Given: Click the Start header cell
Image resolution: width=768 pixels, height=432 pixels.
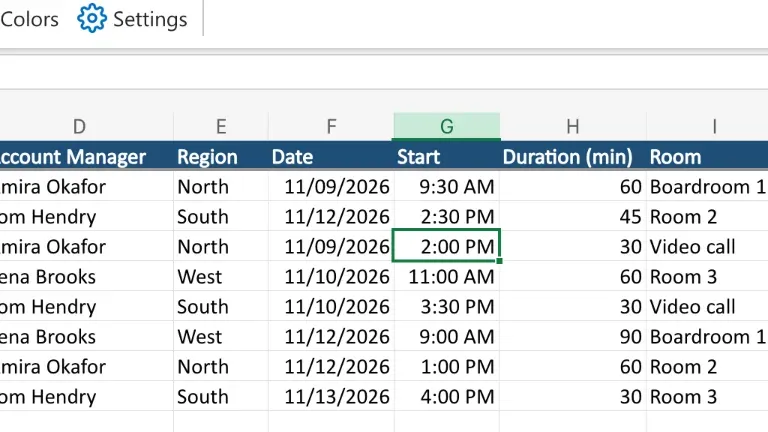Looking at the screenshot, I should click(x=447, y=157).
